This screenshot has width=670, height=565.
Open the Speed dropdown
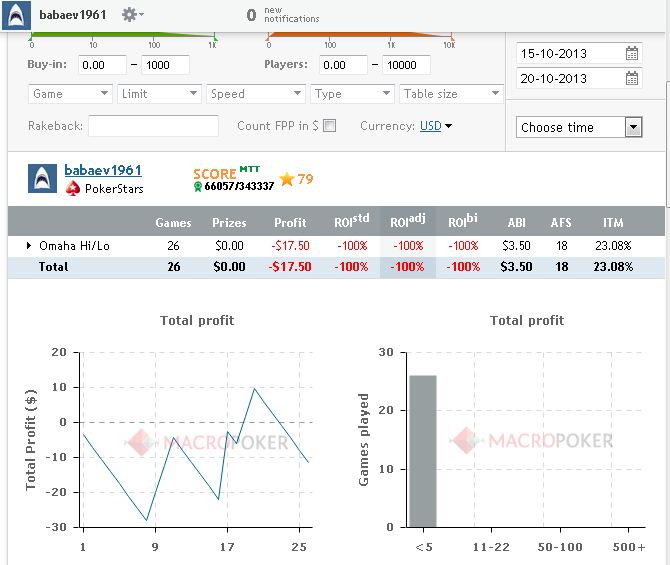[256, 94]
